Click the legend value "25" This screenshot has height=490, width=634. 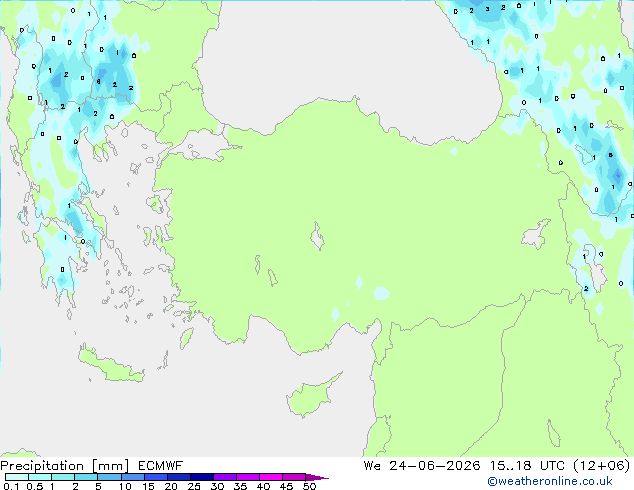click(194, 486)
